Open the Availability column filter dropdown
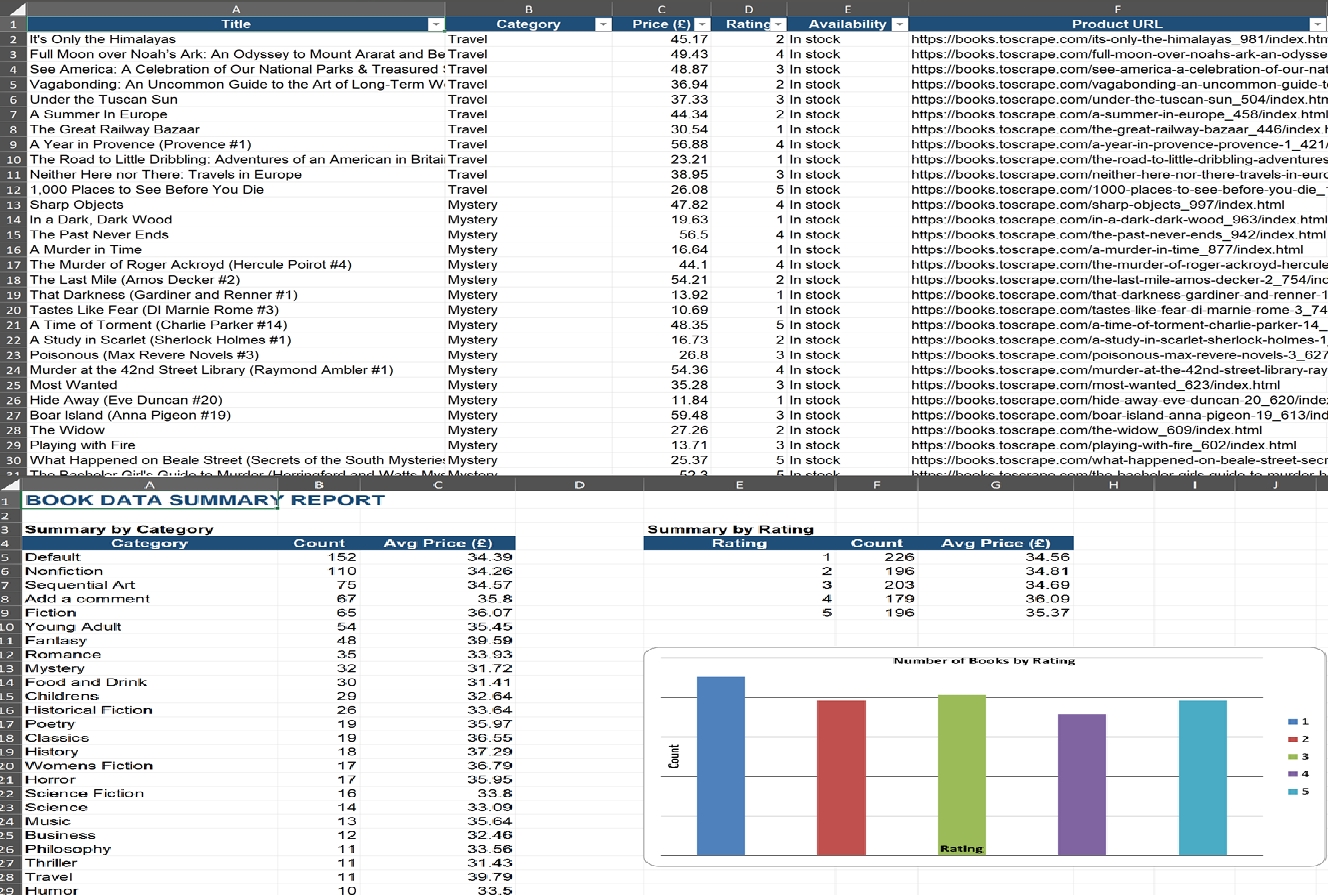 point(899,24)
